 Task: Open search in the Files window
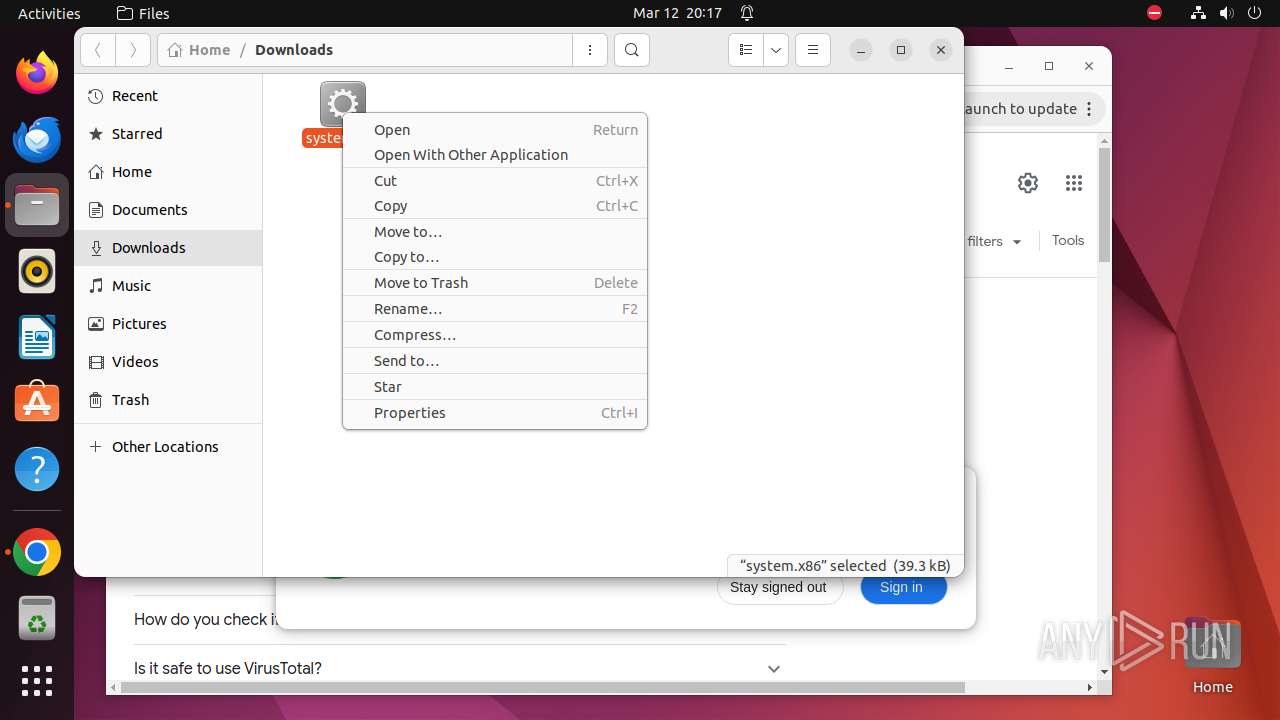tap(632, 50)
